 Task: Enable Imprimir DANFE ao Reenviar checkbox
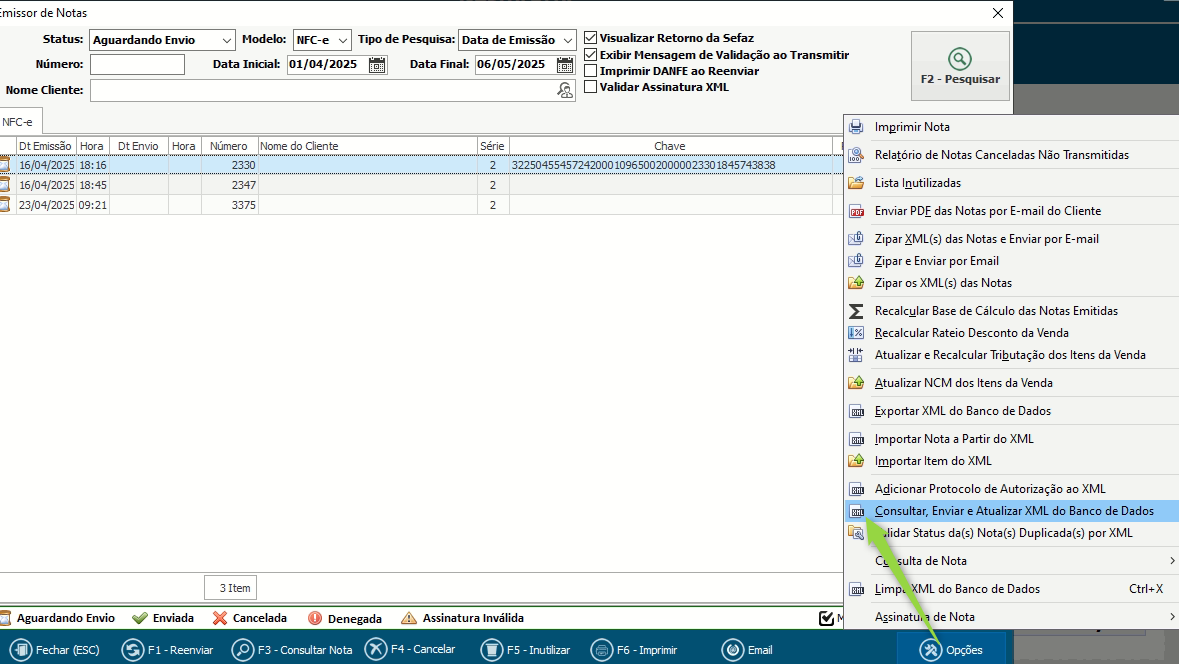point(591,71)
